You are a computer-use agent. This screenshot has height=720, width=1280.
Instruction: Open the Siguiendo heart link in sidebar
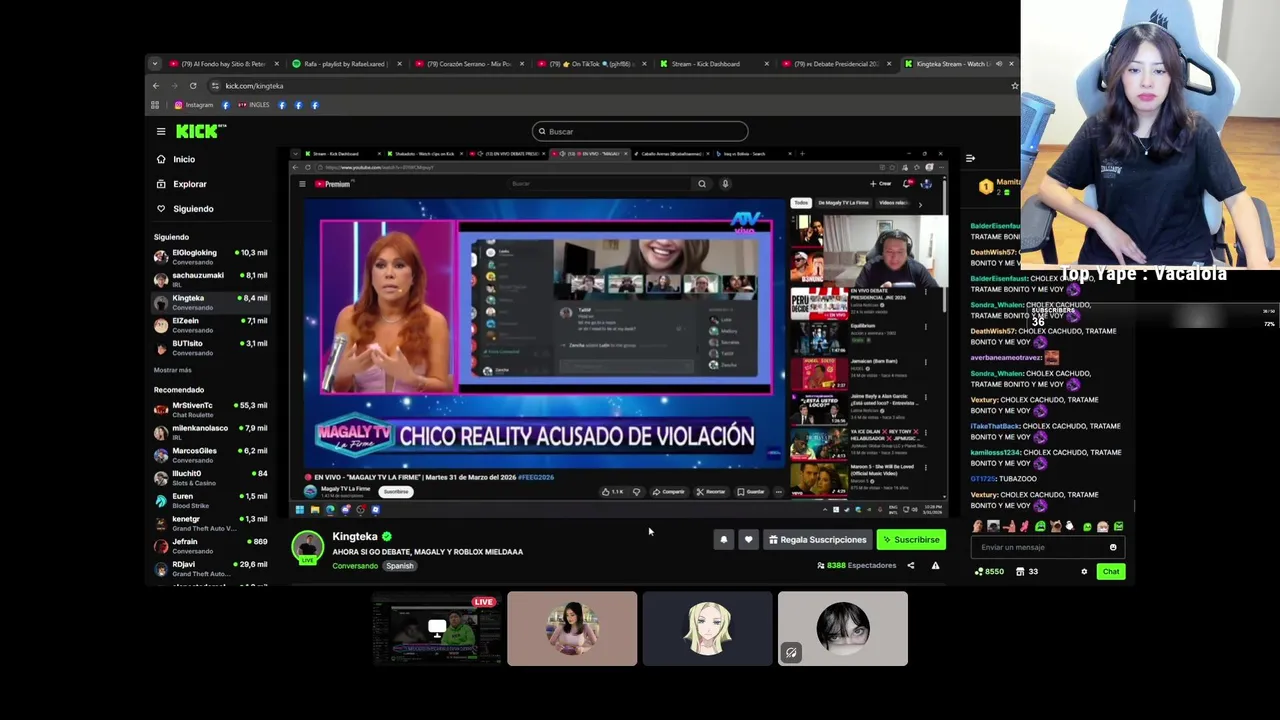click(185, 209)
